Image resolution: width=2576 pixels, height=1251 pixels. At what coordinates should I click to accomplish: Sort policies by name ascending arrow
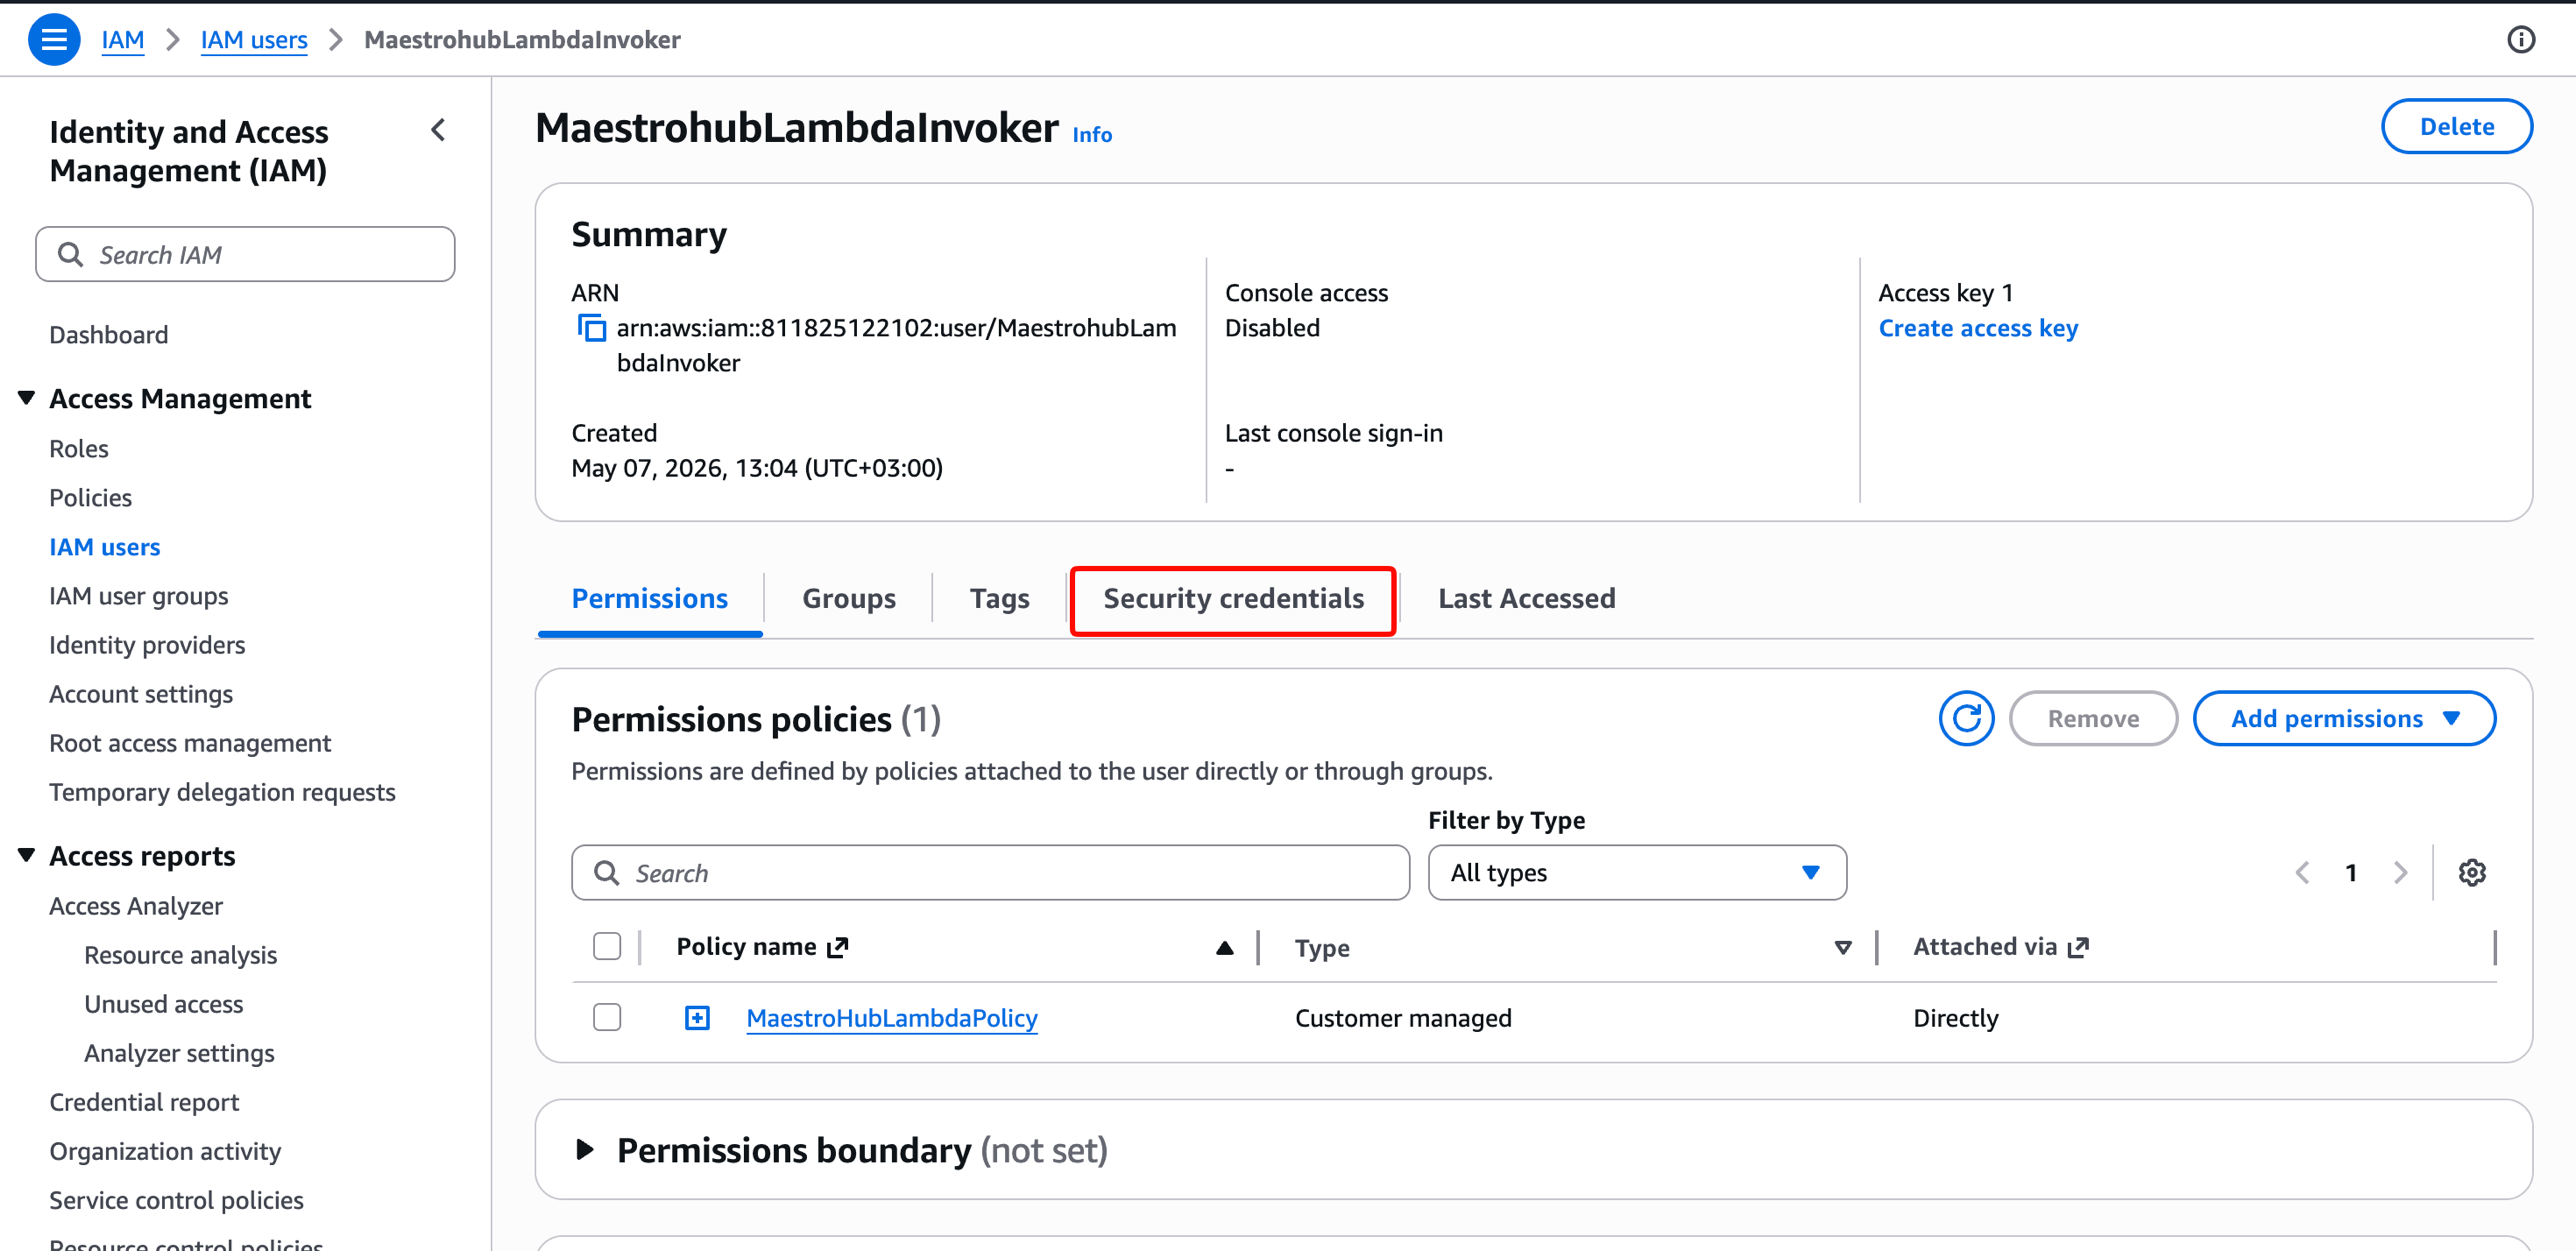tap(1224, 947)
